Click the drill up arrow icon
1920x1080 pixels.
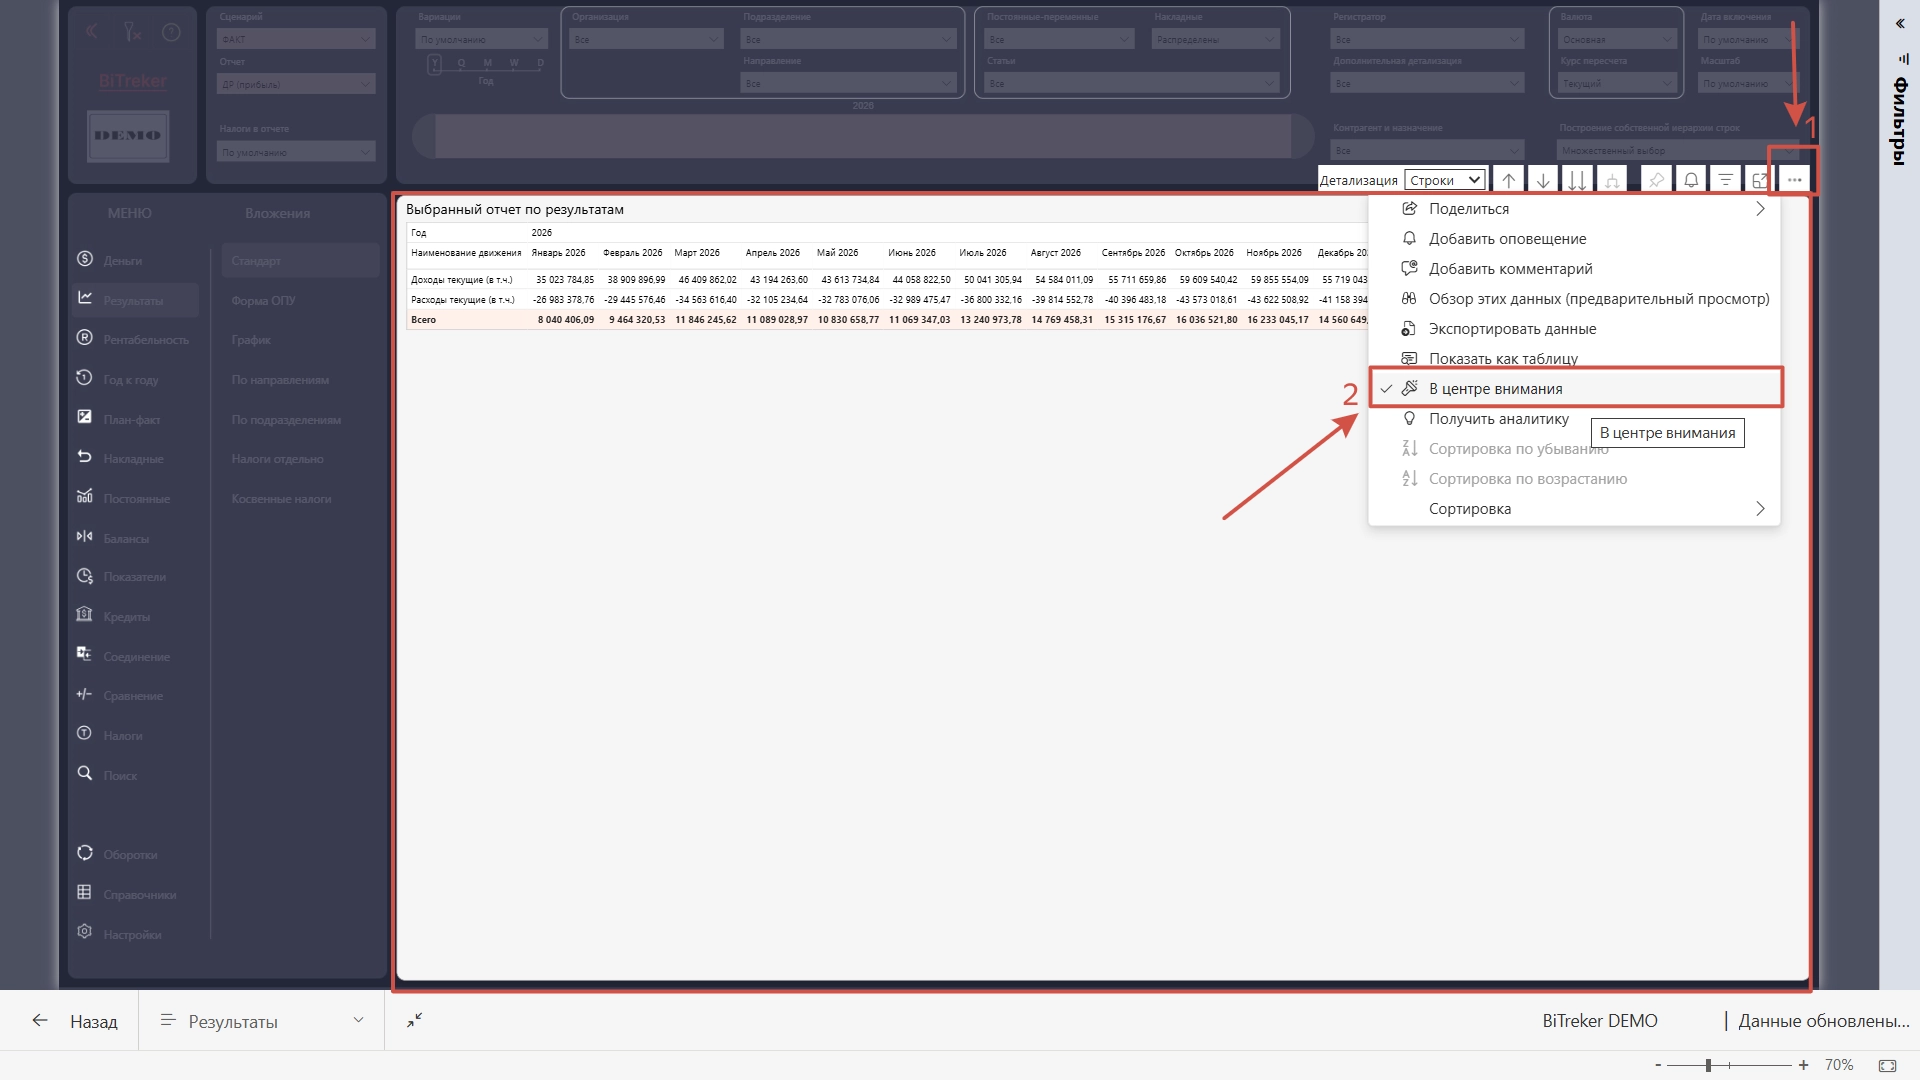[x=1509, y=180]
